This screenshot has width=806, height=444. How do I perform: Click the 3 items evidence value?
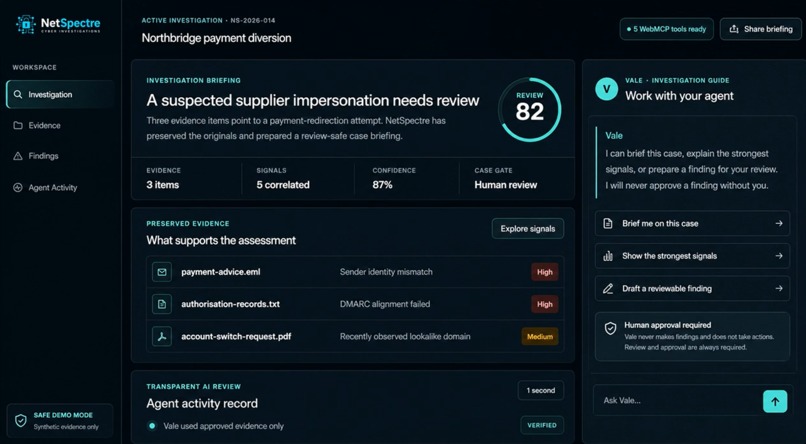162,185
